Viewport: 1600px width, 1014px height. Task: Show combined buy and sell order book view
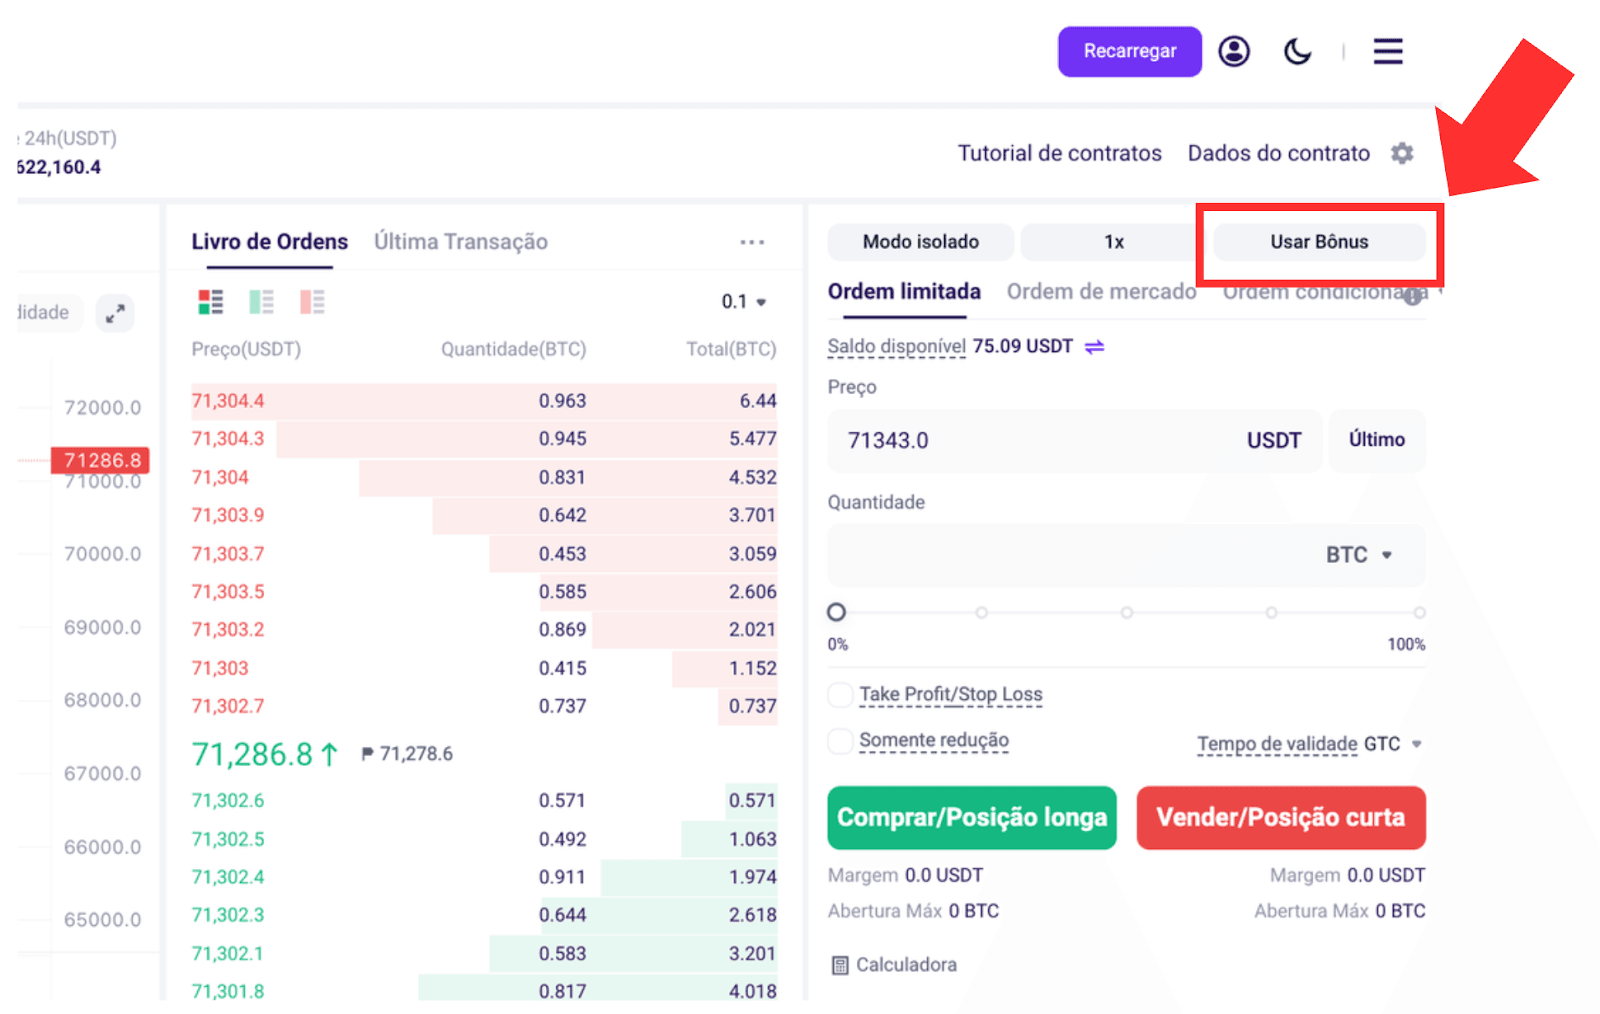(x=210, y=302)
